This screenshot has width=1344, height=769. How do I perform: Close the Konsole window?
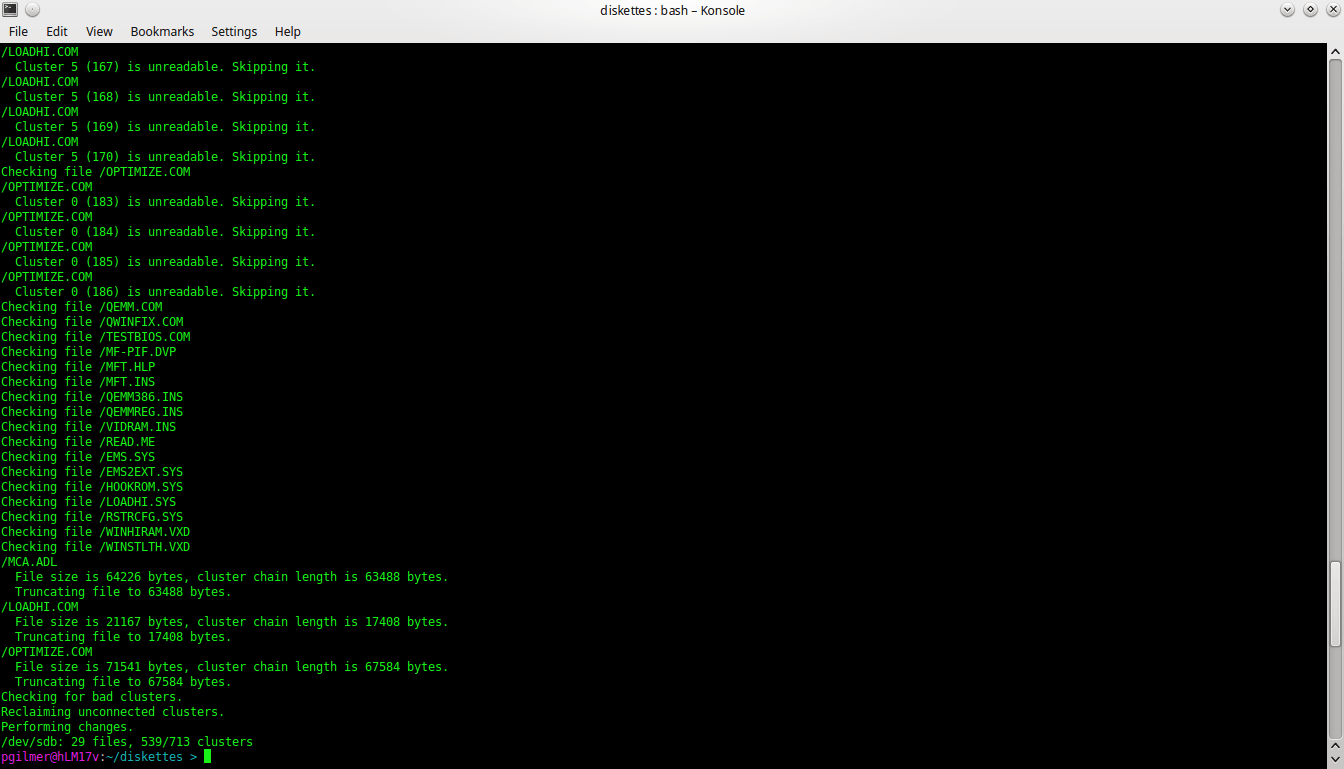1332,10
